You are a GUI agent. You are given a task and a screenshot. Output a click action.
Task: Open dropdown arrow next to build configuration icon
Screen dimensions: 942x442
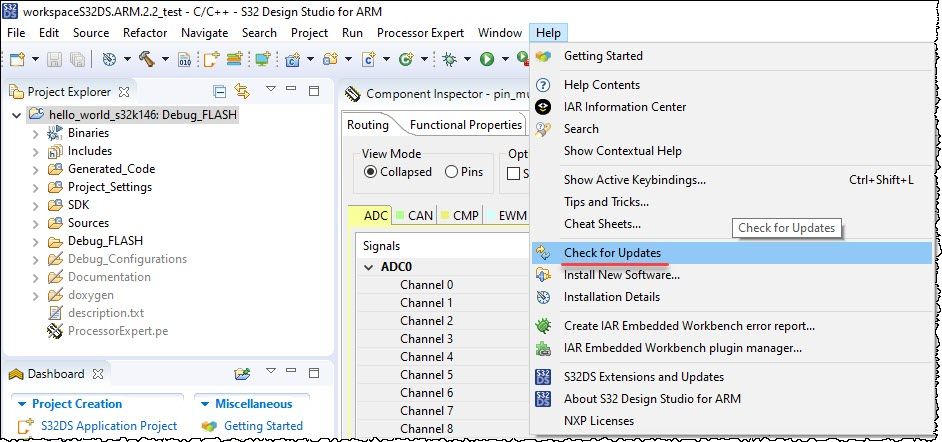coord(127,59)
